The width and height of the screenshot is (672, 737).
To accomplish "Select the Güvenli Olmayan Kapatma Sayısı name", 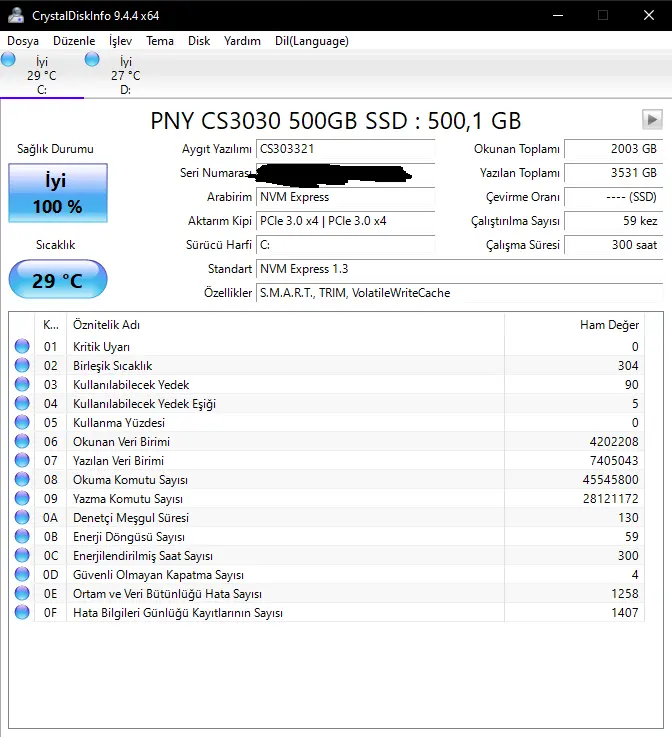I will 158,575.
